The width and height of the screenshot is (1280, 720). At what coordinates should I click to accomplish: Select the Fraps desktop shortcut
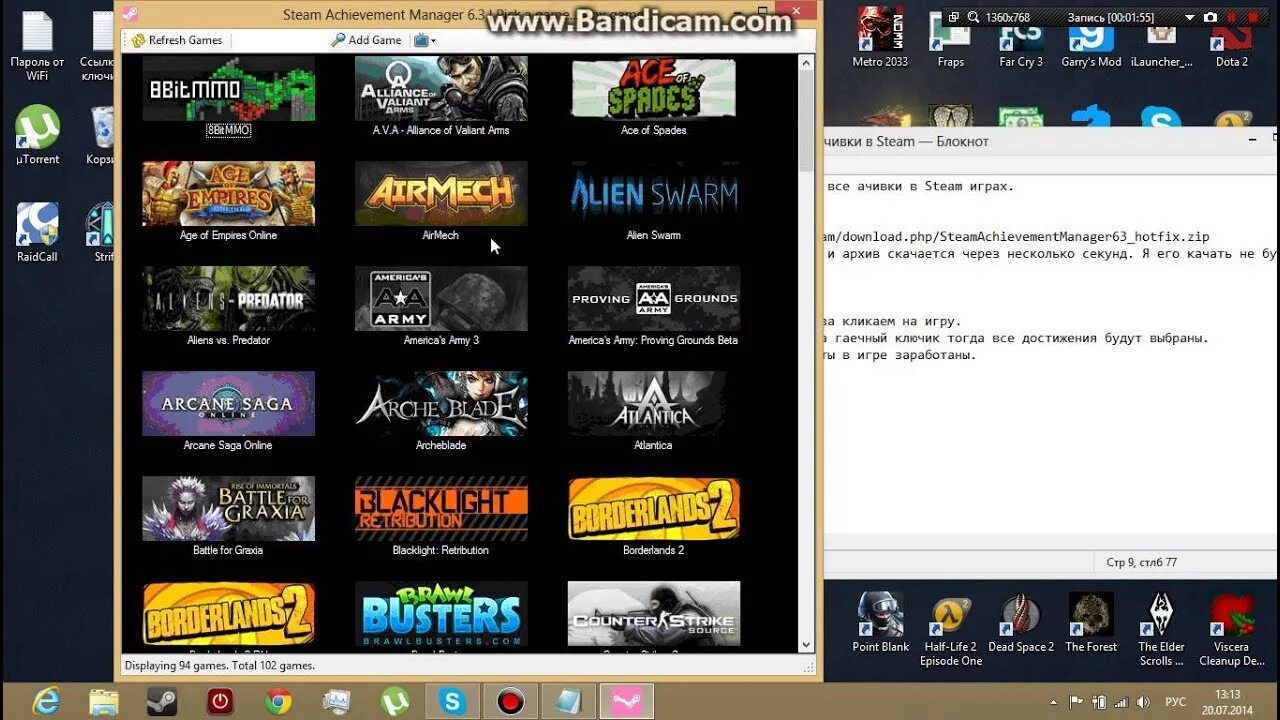click(x=951, y=40)
